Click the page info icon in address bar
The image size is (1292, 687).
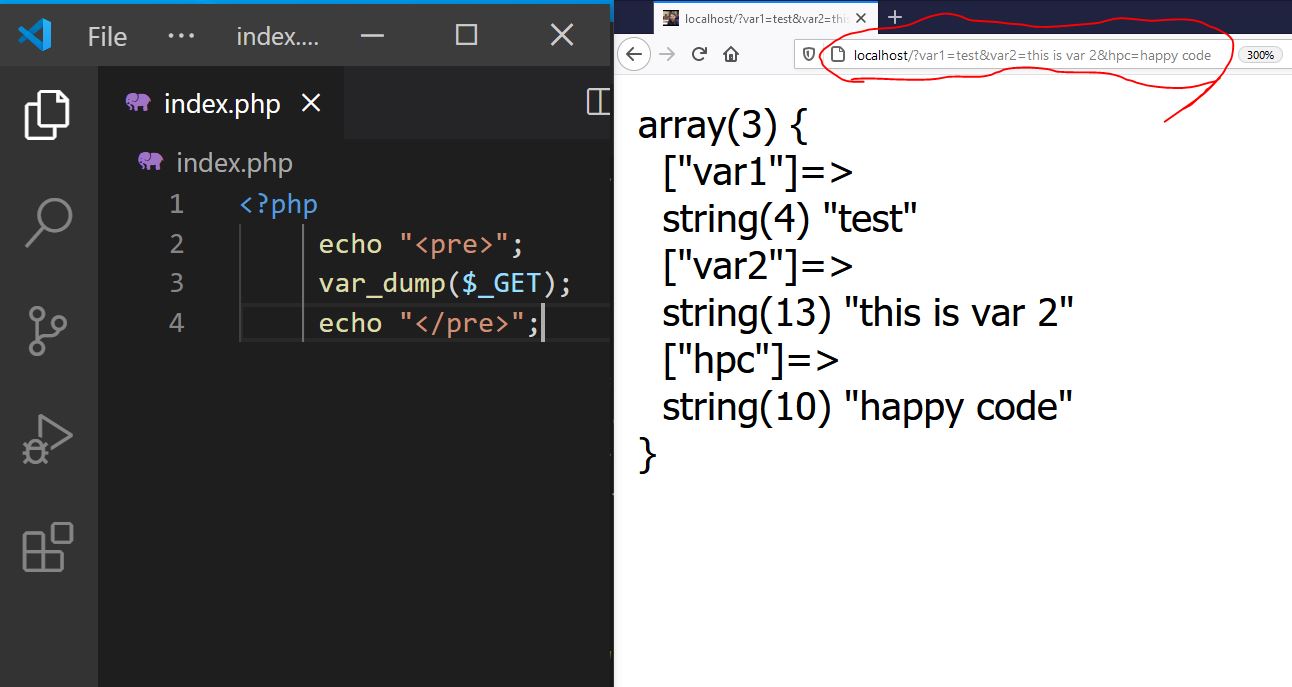(837, 55)
